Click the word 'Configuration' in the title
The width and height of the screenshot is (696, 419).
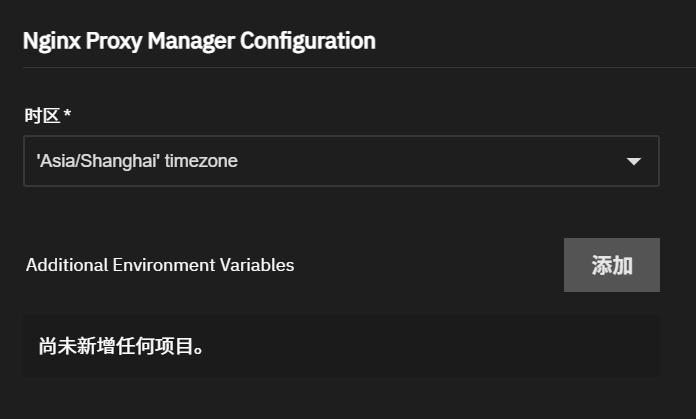point(308,41)
